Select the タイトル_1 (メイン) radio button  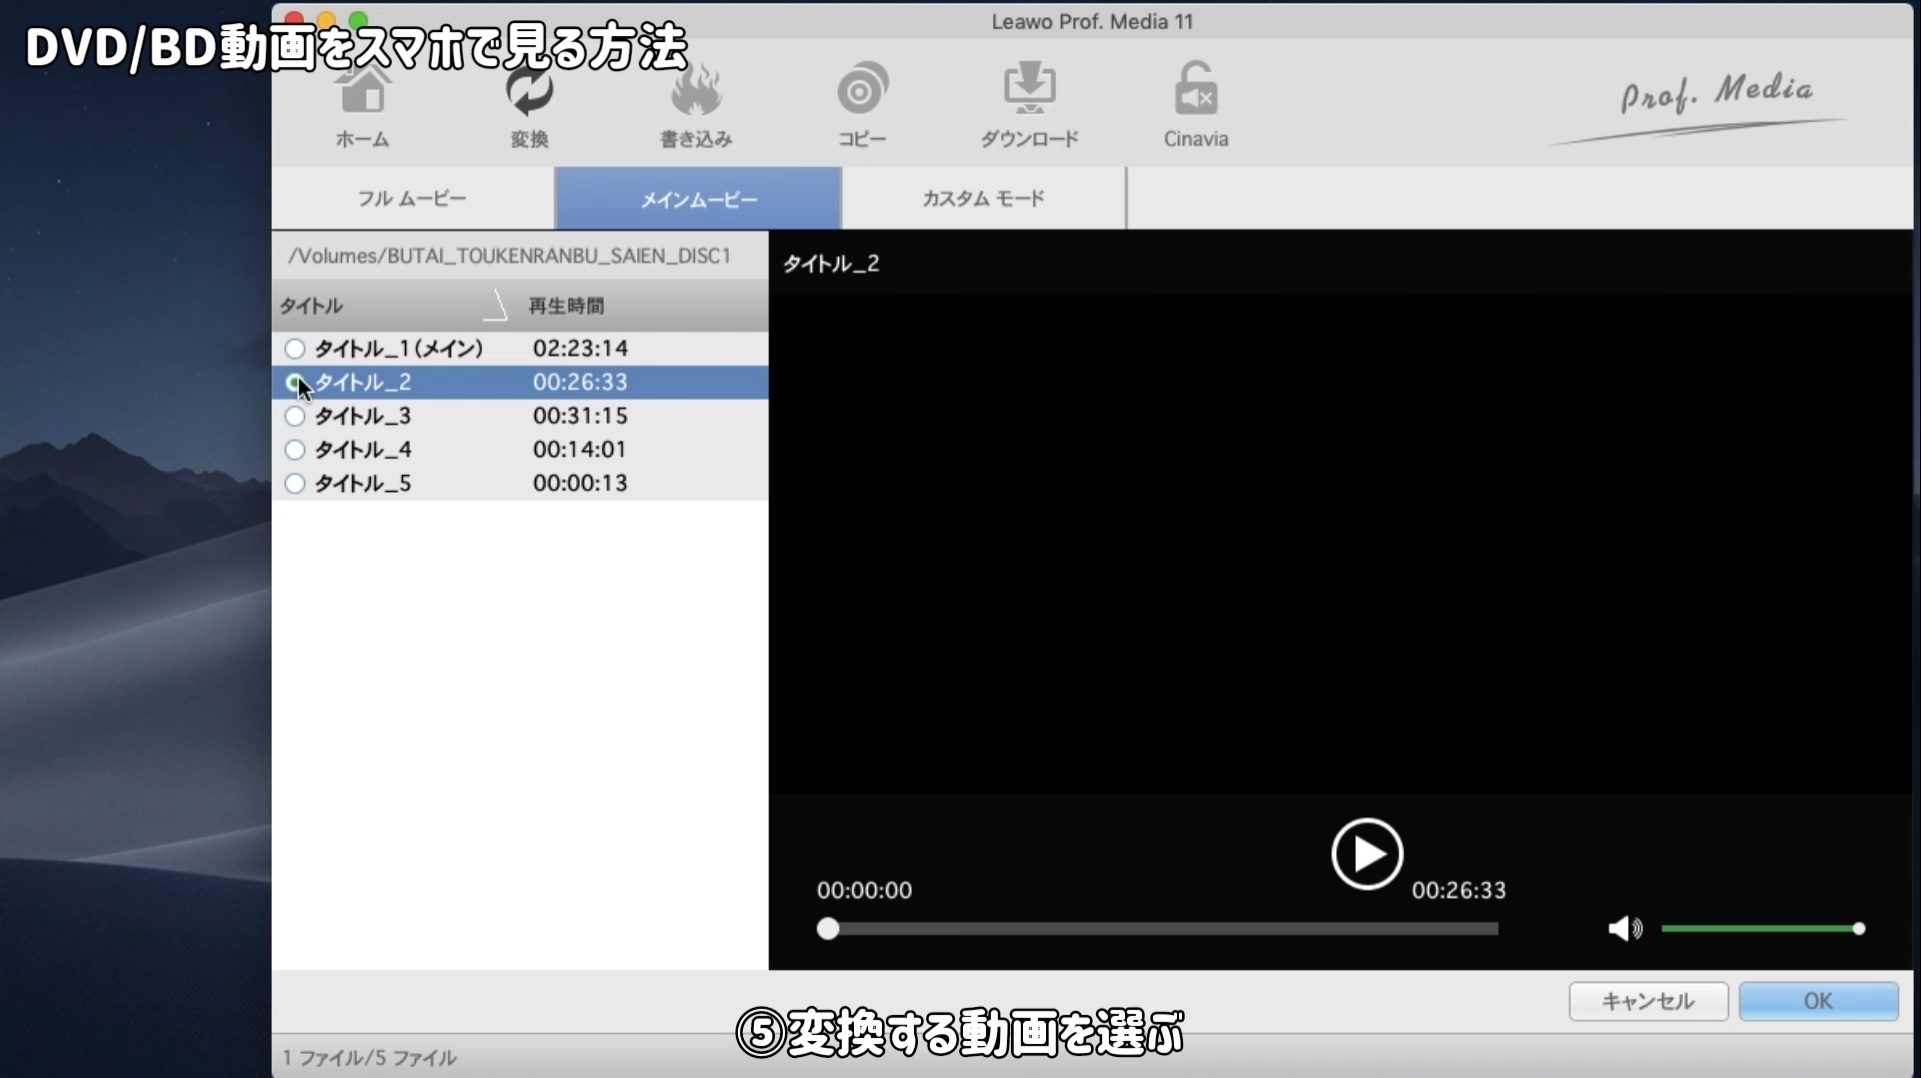pos(295,349)
